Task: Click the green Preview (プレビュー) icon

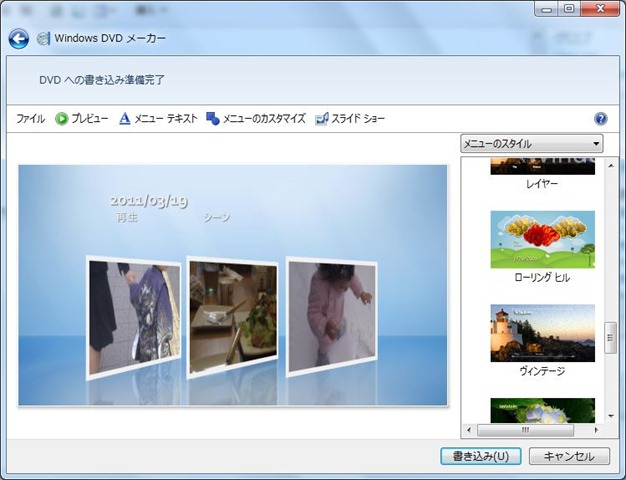Action: tap(62, 118)
